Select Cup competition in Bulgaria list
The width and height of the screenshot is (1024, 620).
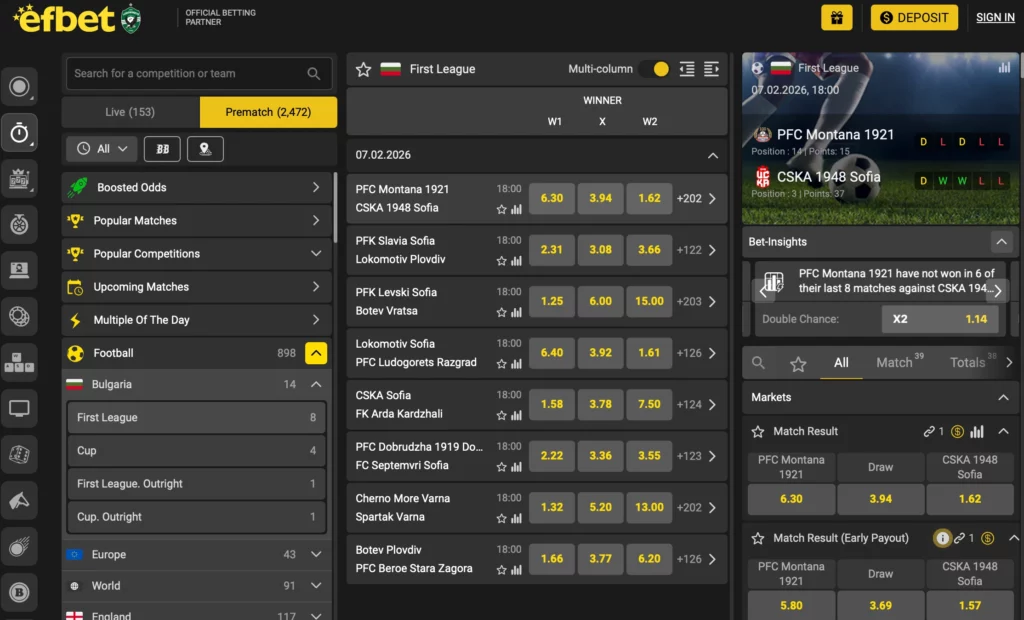[x=196, y=451]
